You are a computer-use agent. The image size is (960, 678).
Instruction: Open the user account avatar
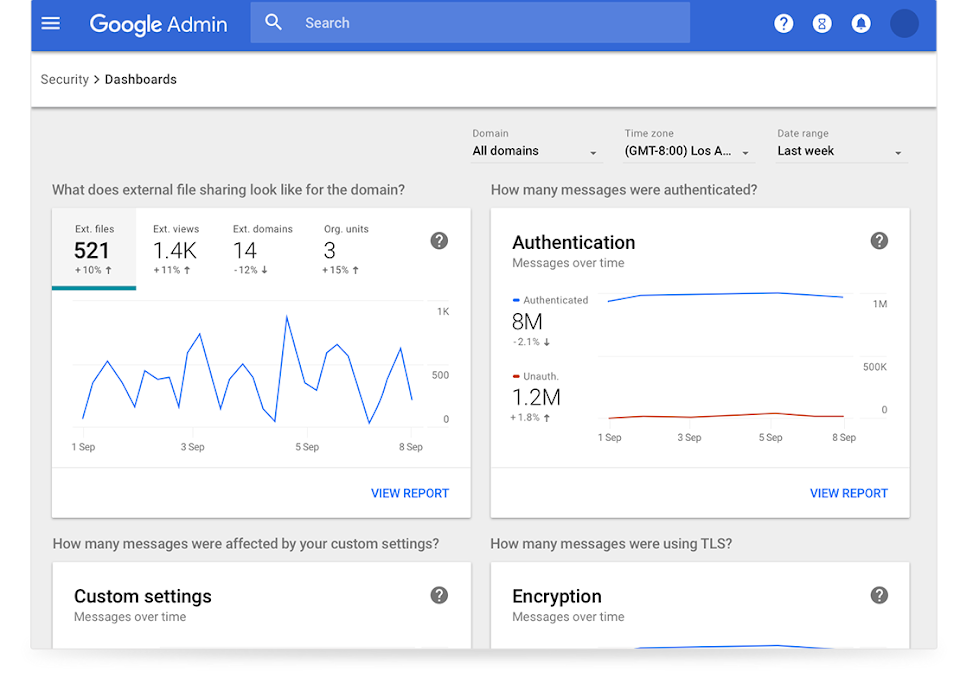pos(904,23)
